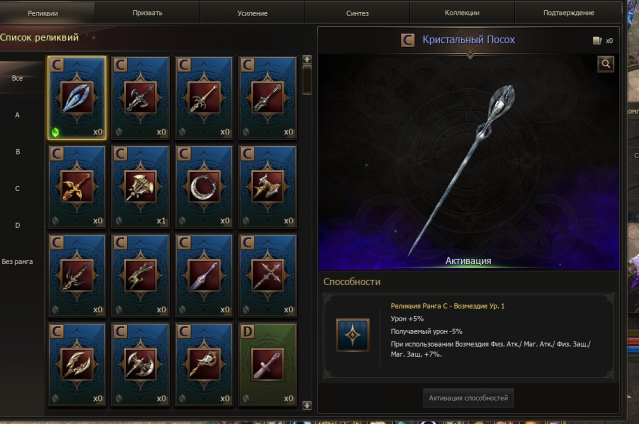Filter relic list by rank A

tap(17, 115)
